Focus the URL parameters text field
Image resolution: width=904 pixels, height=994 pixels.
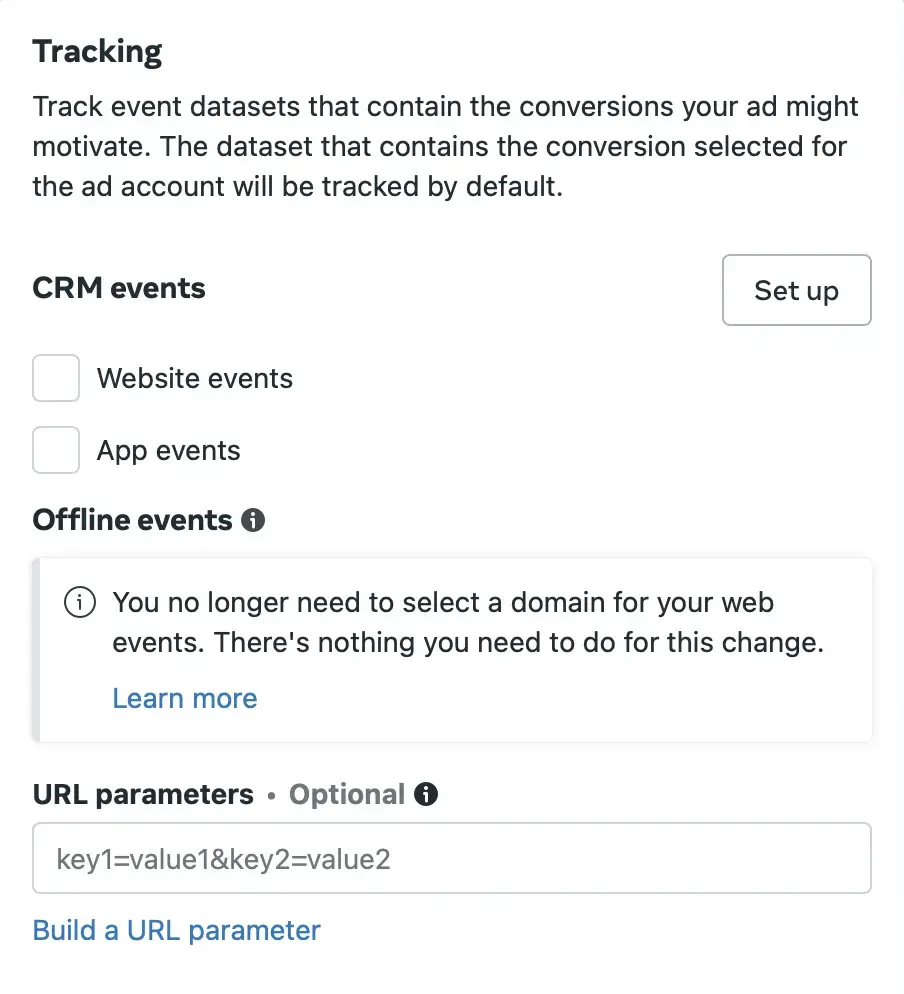[452, 858]
